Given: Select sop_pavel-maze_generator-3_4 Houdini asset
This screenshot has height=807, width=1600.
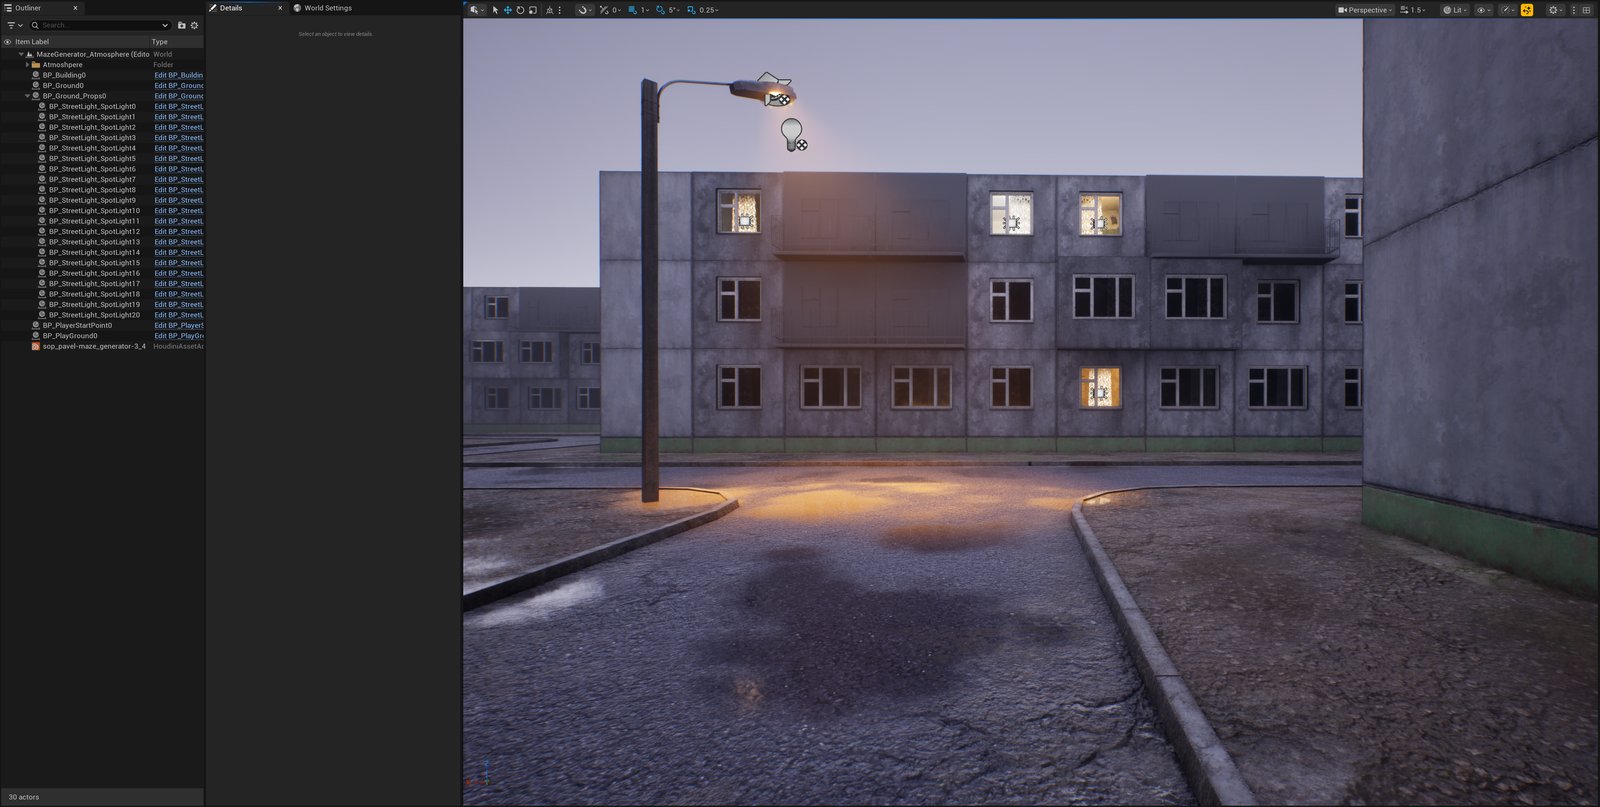Looking at the screenshot, I should tap(94, 346).
